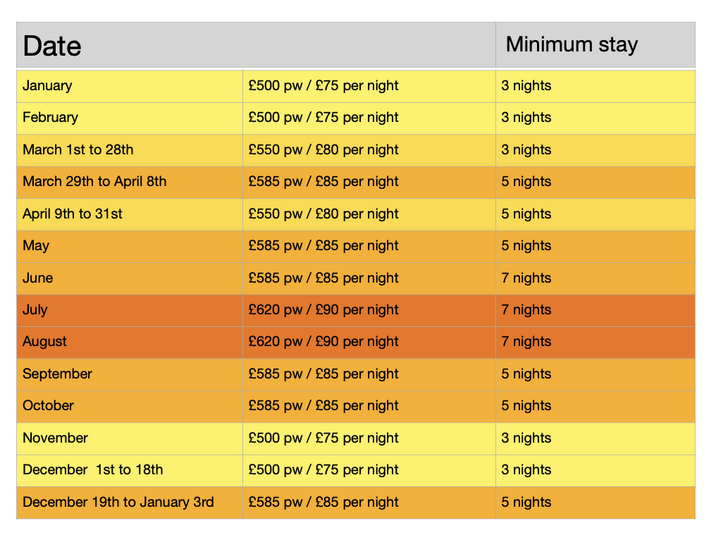Select the November date cell
This screenshot has width=716, height=542.
(x=55, y=438)
